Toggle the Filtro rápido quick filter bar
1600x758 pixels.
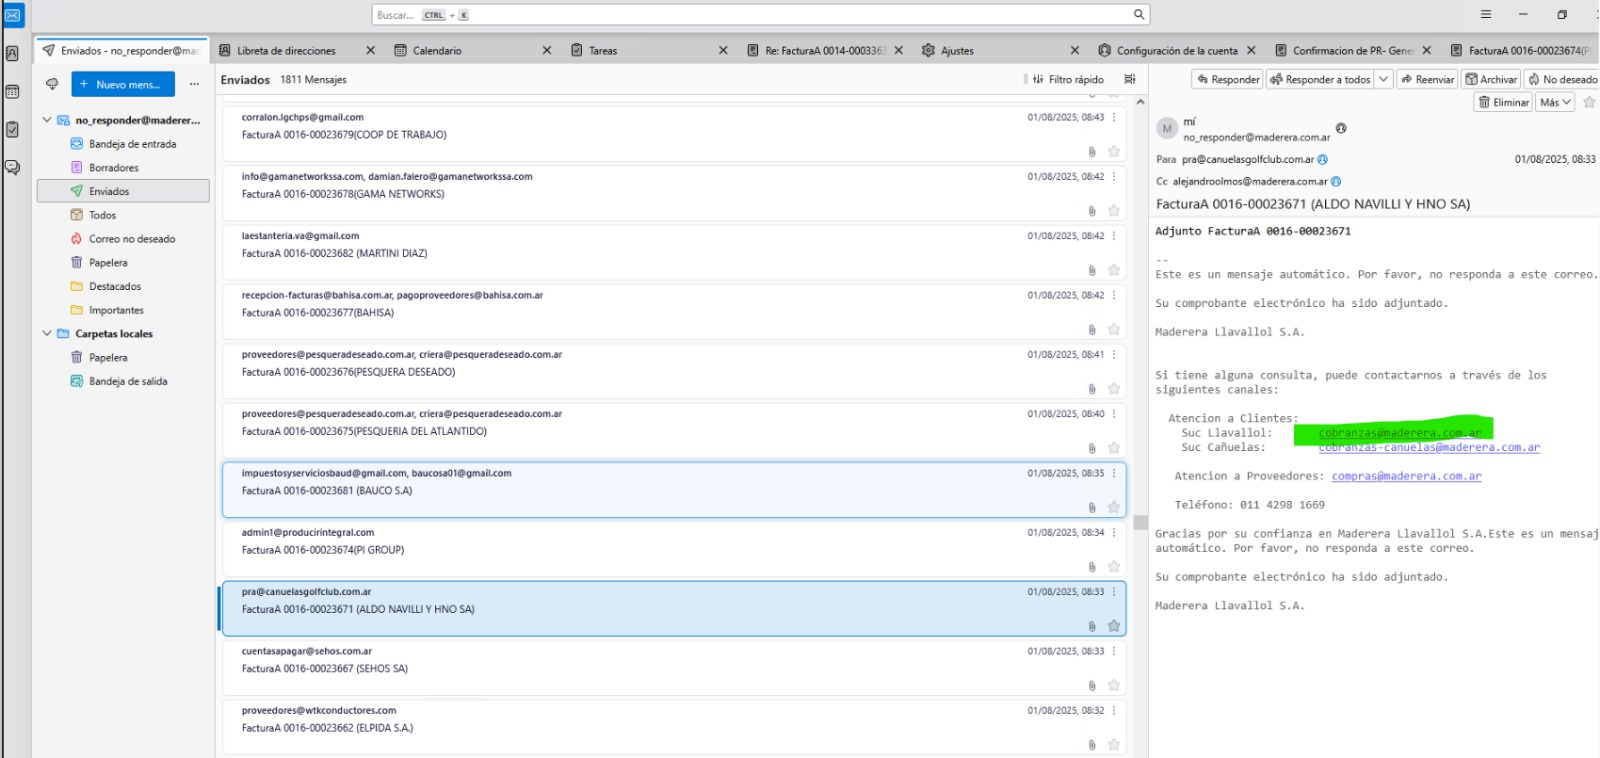[1068, 79]
